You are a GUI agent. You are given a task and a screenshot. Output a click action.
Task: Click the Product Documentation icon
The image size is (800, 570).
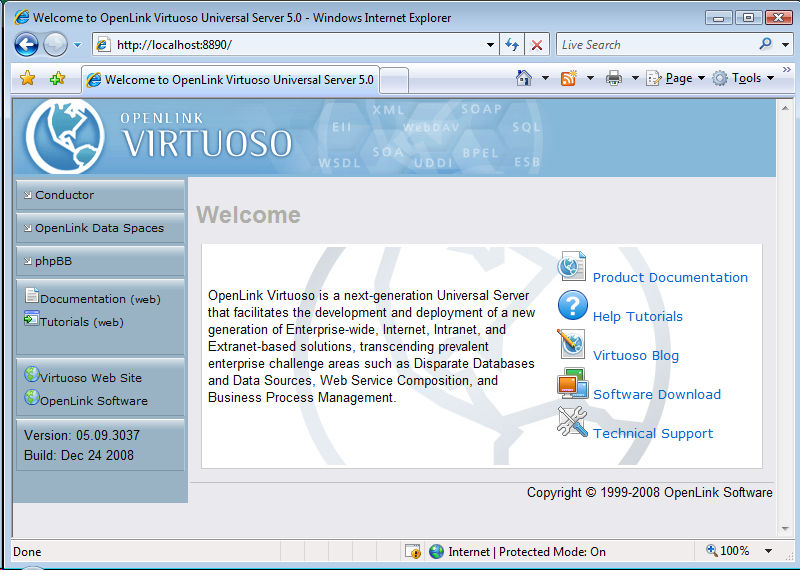[571, 266]
